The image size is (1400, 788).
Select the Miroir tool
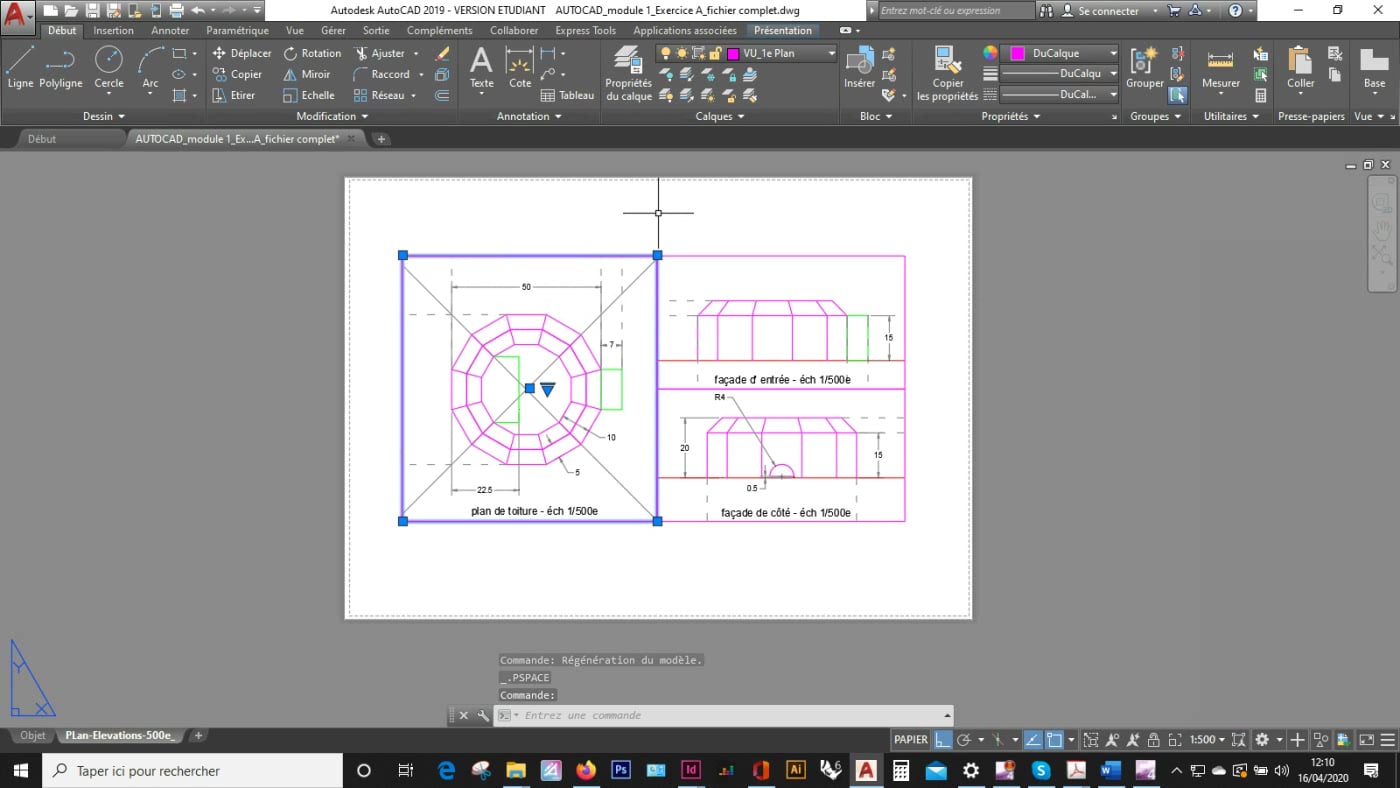(x=306, y=74)
